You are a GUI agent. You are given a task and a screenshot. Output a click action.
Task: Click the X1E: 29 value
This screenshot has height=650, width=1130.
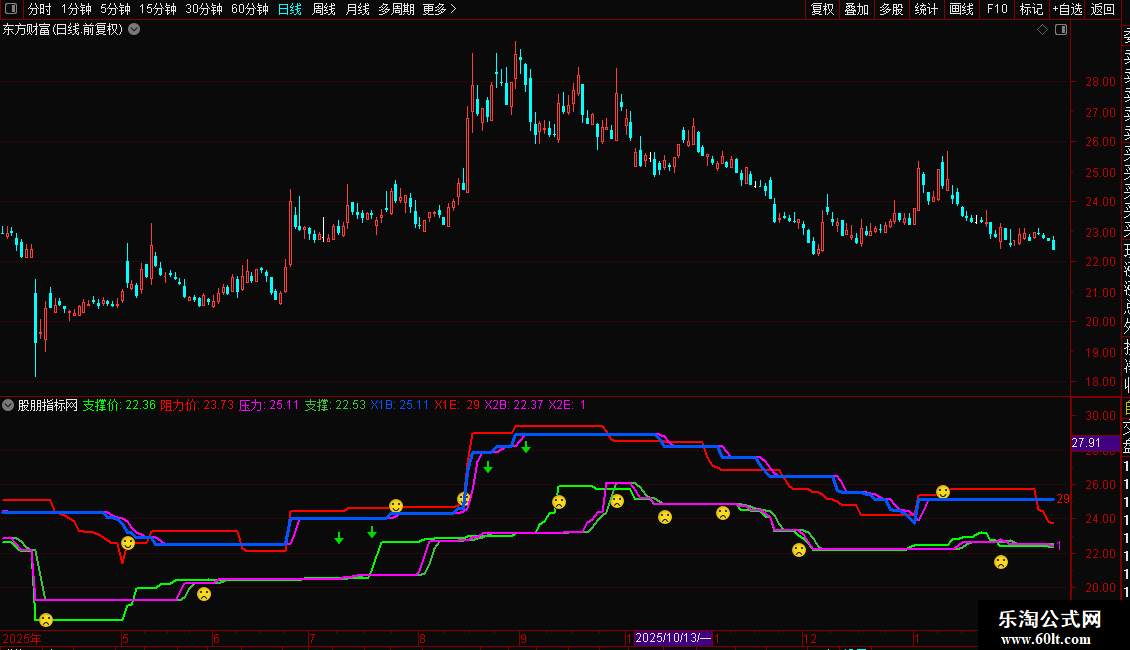point(457,405)
